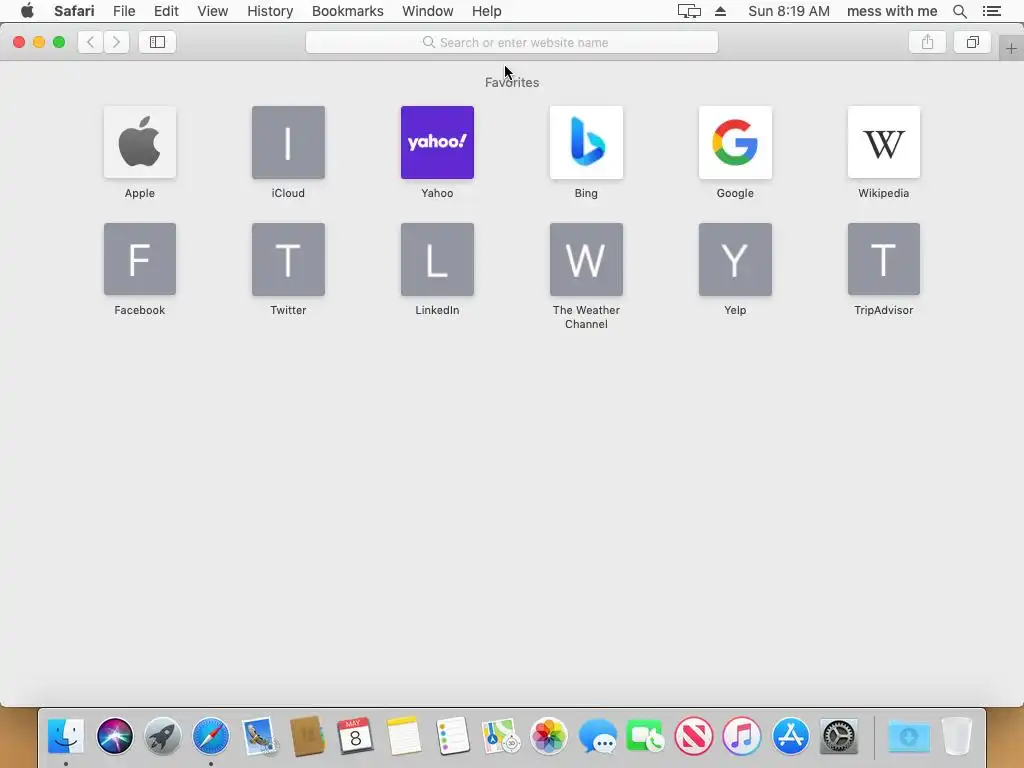Open the LinkedIn favorite tile
Viewport: 1024px width, 768px height.
(437, 259)
